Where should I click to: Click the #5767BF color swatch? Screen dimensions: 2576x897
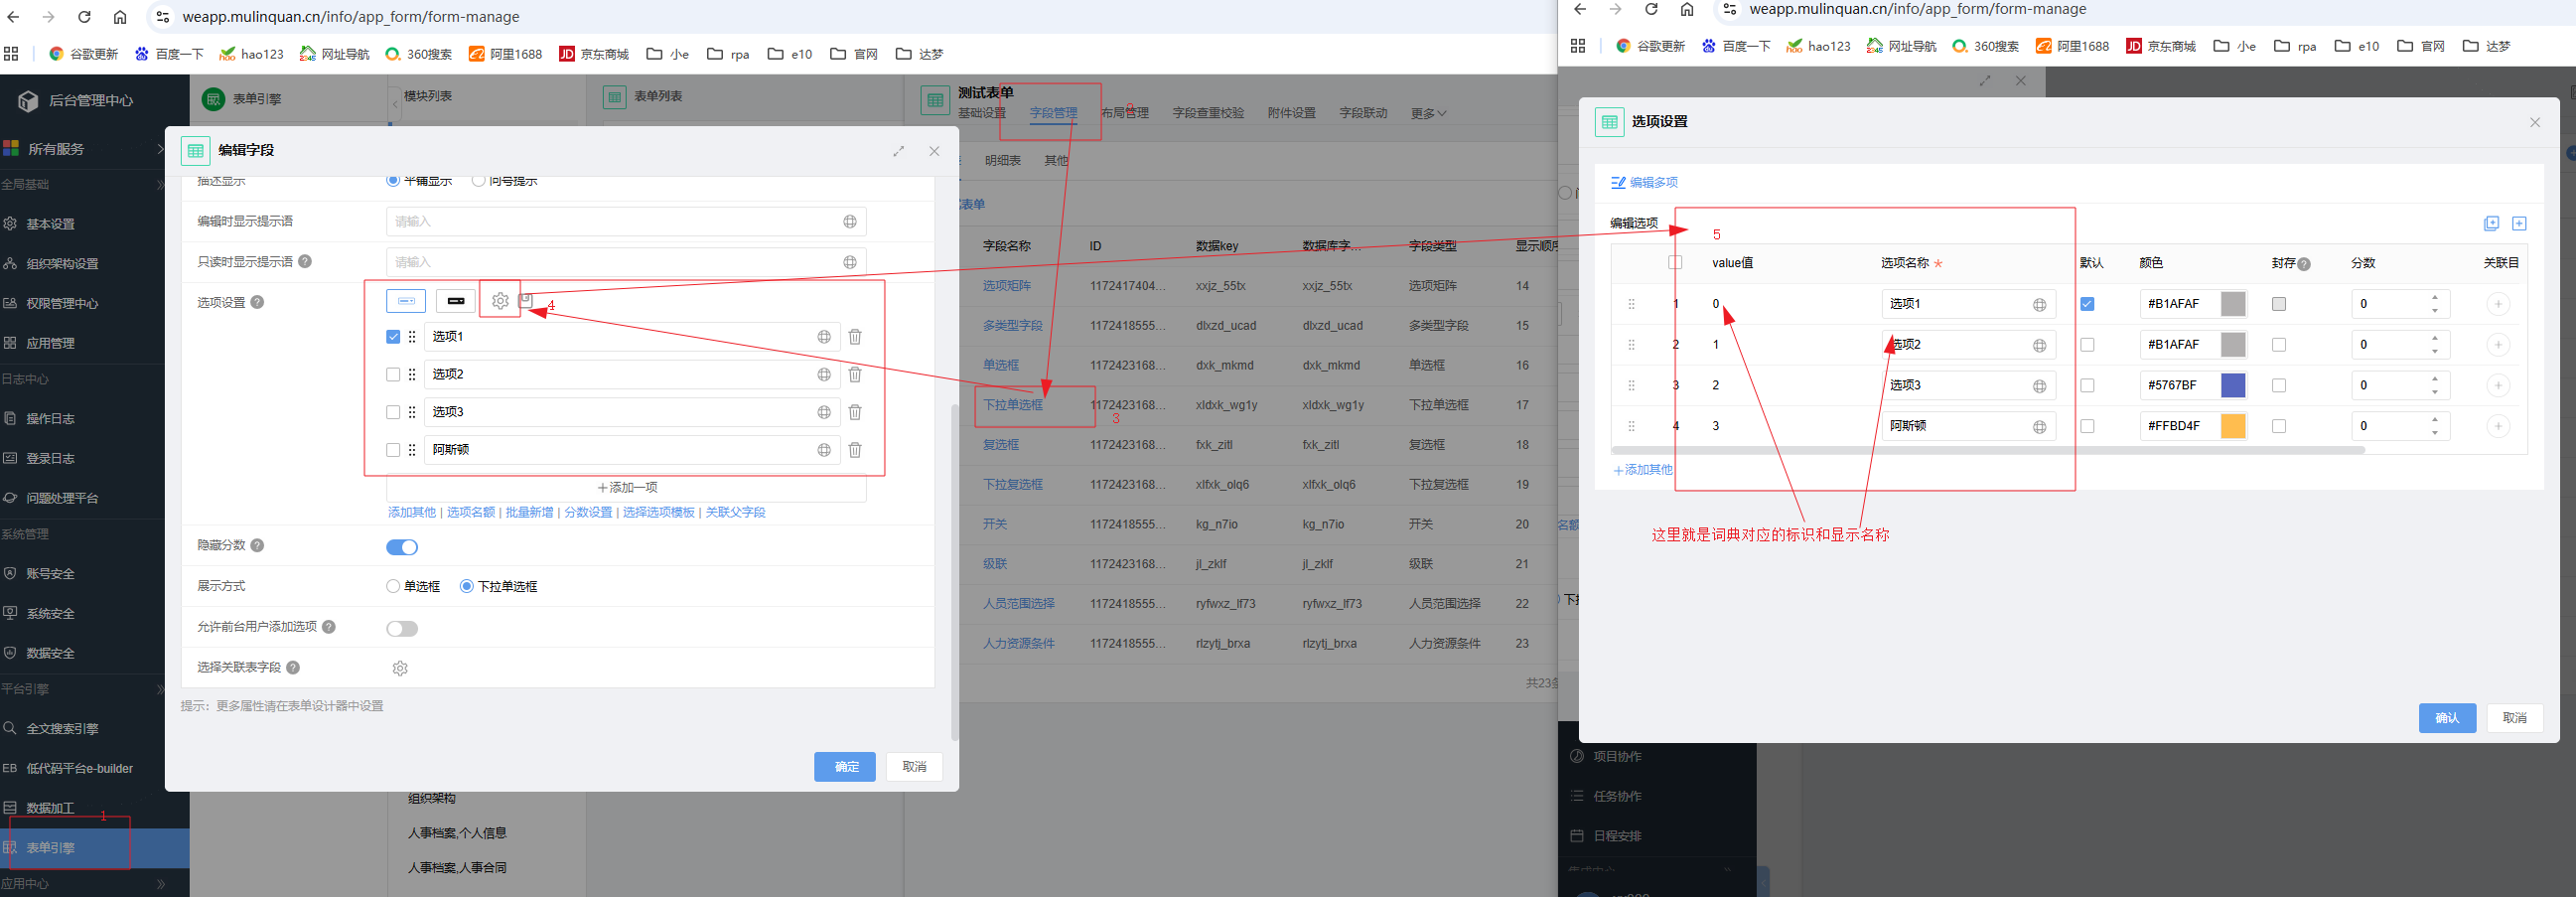(x=2232, y=385)
